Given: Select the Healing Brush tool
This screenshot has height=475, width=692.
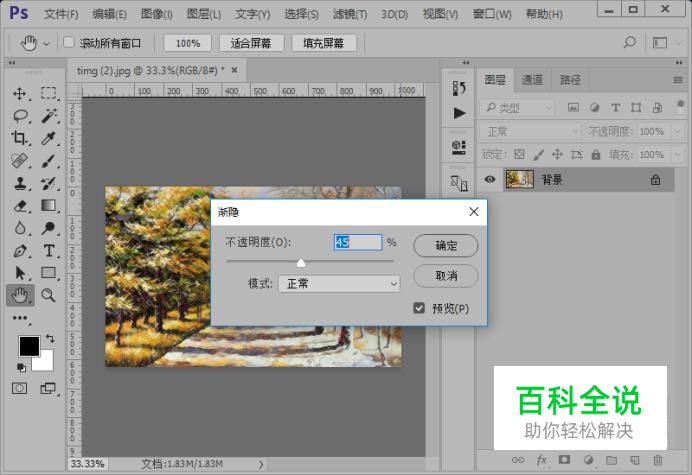Looking at the screenshot, I should click(19, 161).
